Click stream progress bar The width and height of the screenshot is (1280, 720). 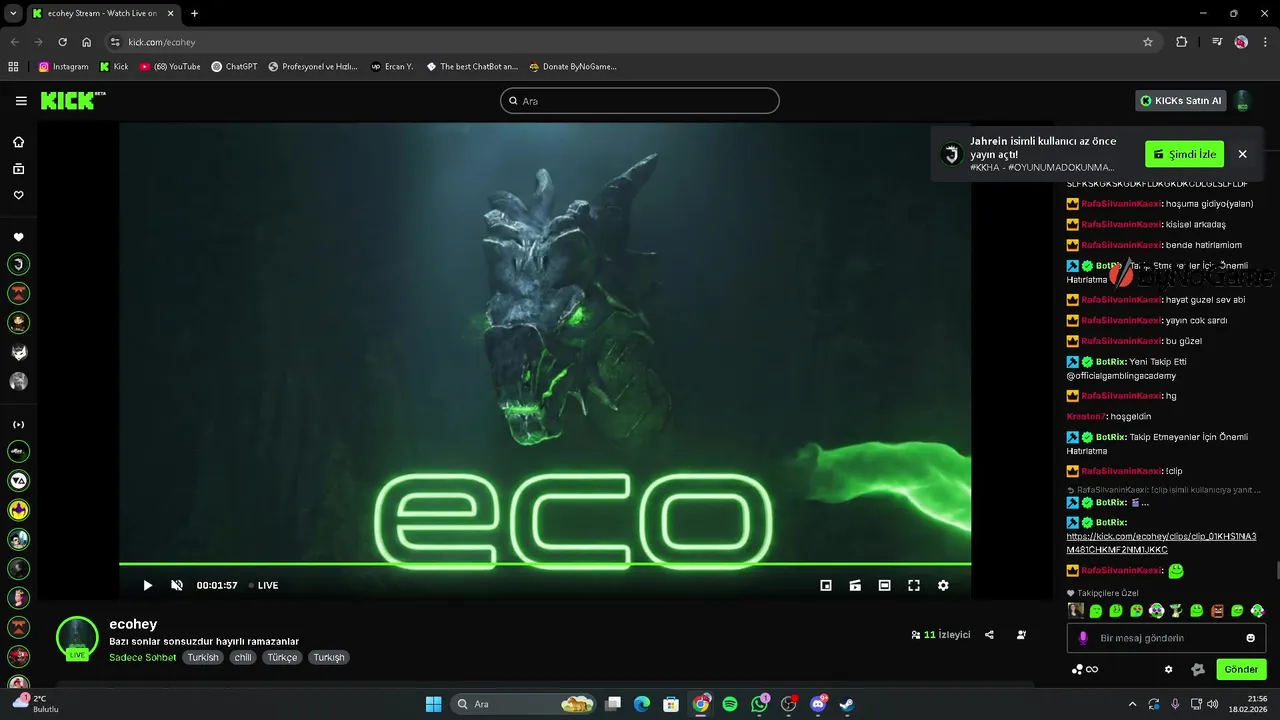tap(545, 565)
